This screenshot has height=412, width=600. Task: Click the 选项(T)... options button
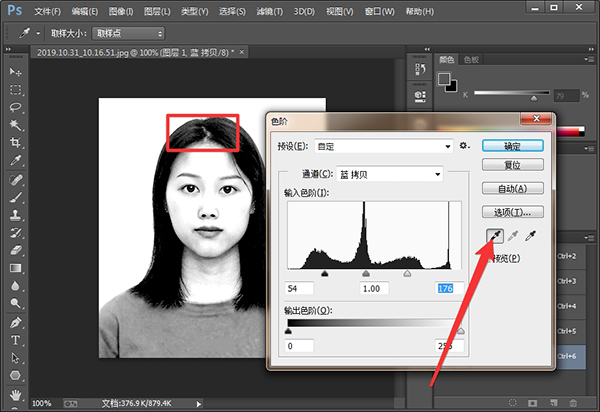pyautogui.click(x=512, y=212)
